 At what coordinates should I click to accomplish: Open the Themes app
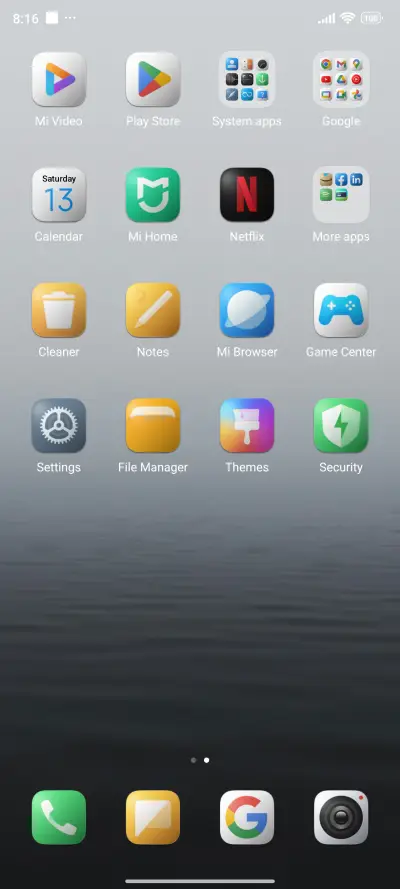(247, 425)
